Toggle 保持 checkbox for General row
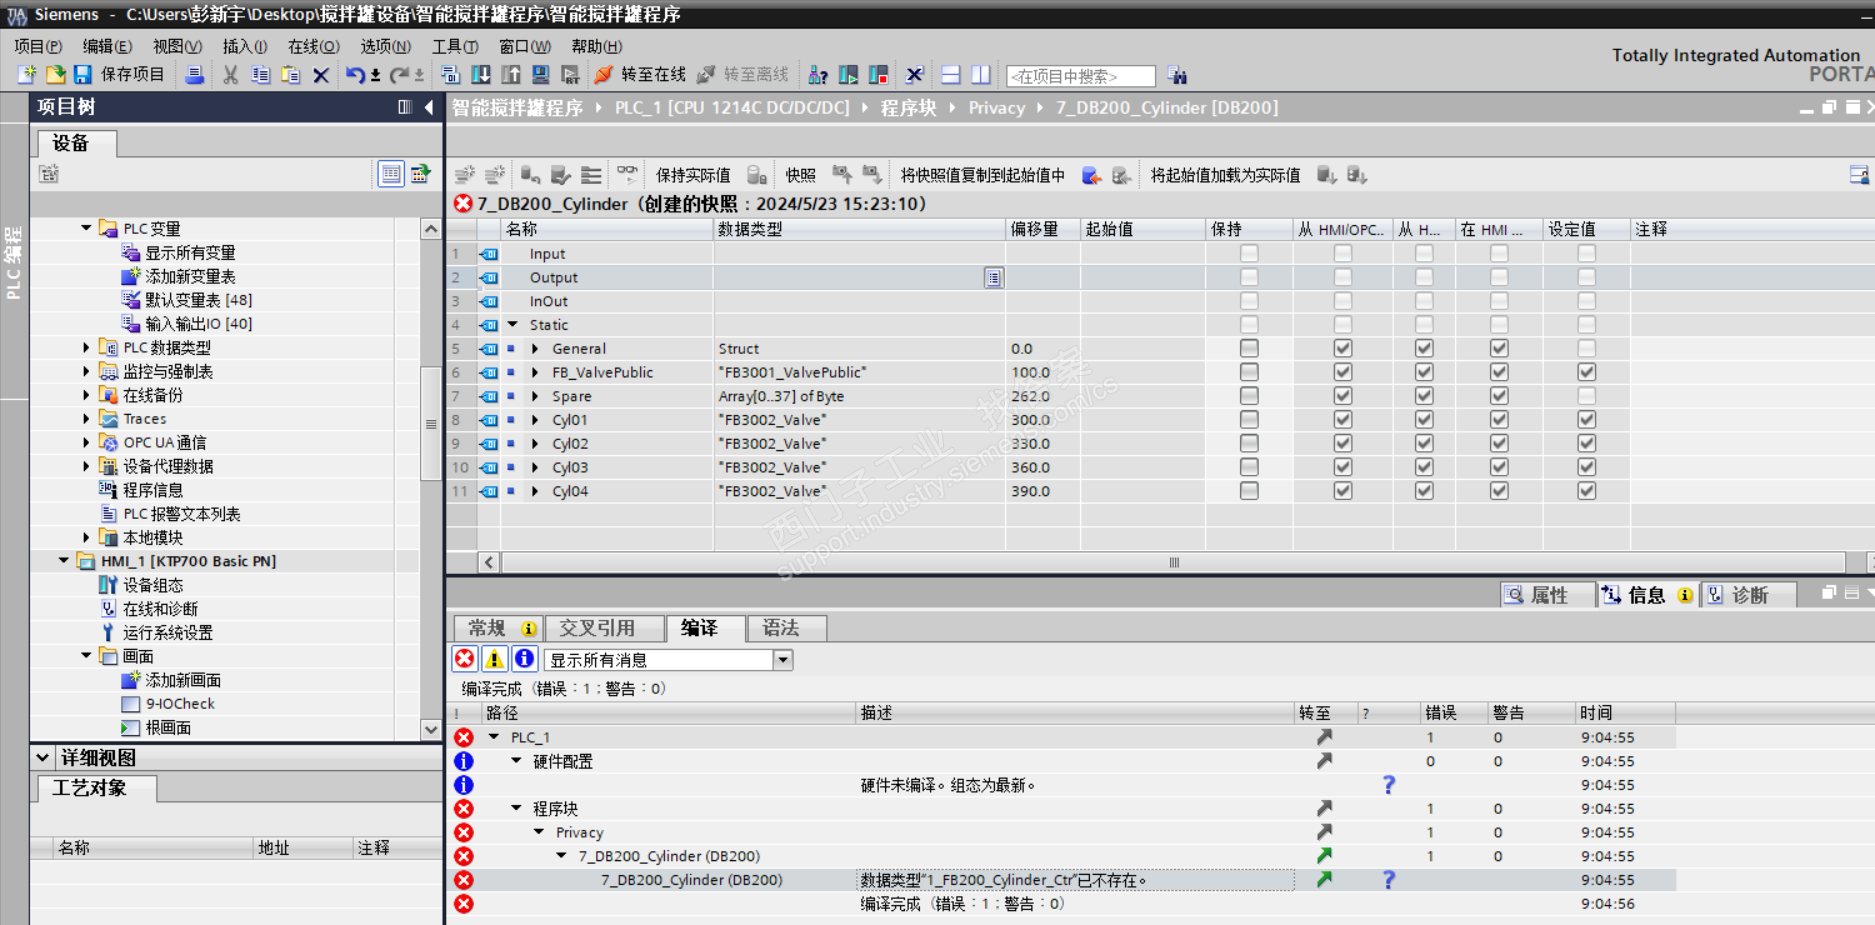Screen dimensions: 1875x925 tap(1249, 349)
